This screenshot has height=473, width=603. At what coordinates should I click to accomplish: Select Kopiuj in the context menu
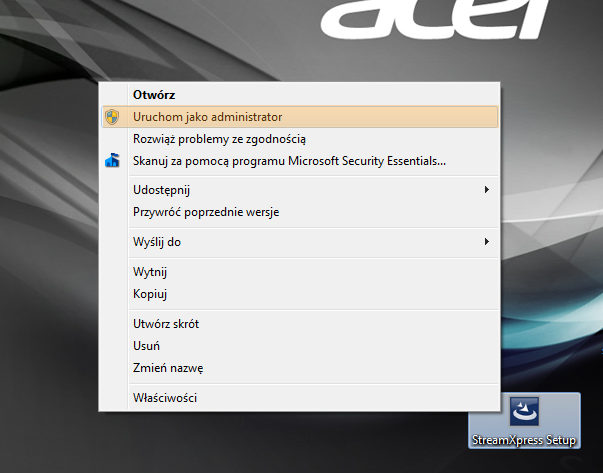coord(300,294)
